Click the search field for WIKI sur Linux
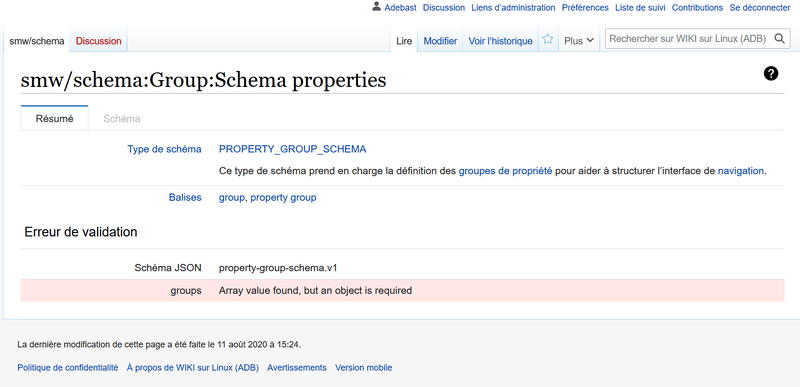 click(689, 39)
